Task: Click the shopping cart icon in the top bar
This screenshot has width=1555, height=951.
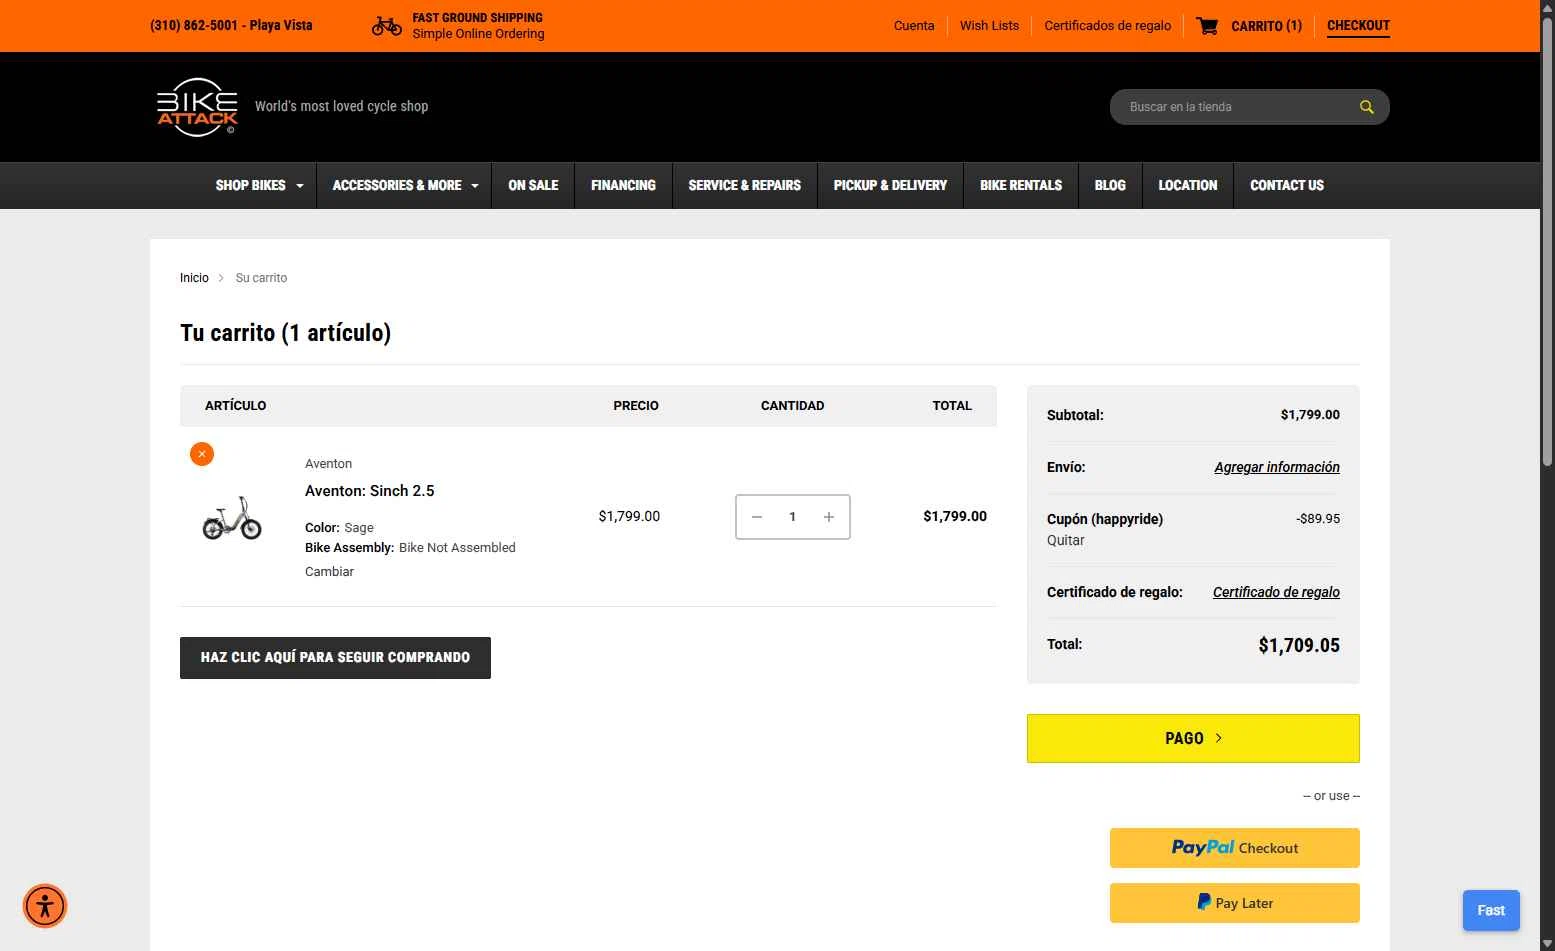Action: tap(1207, 26)
